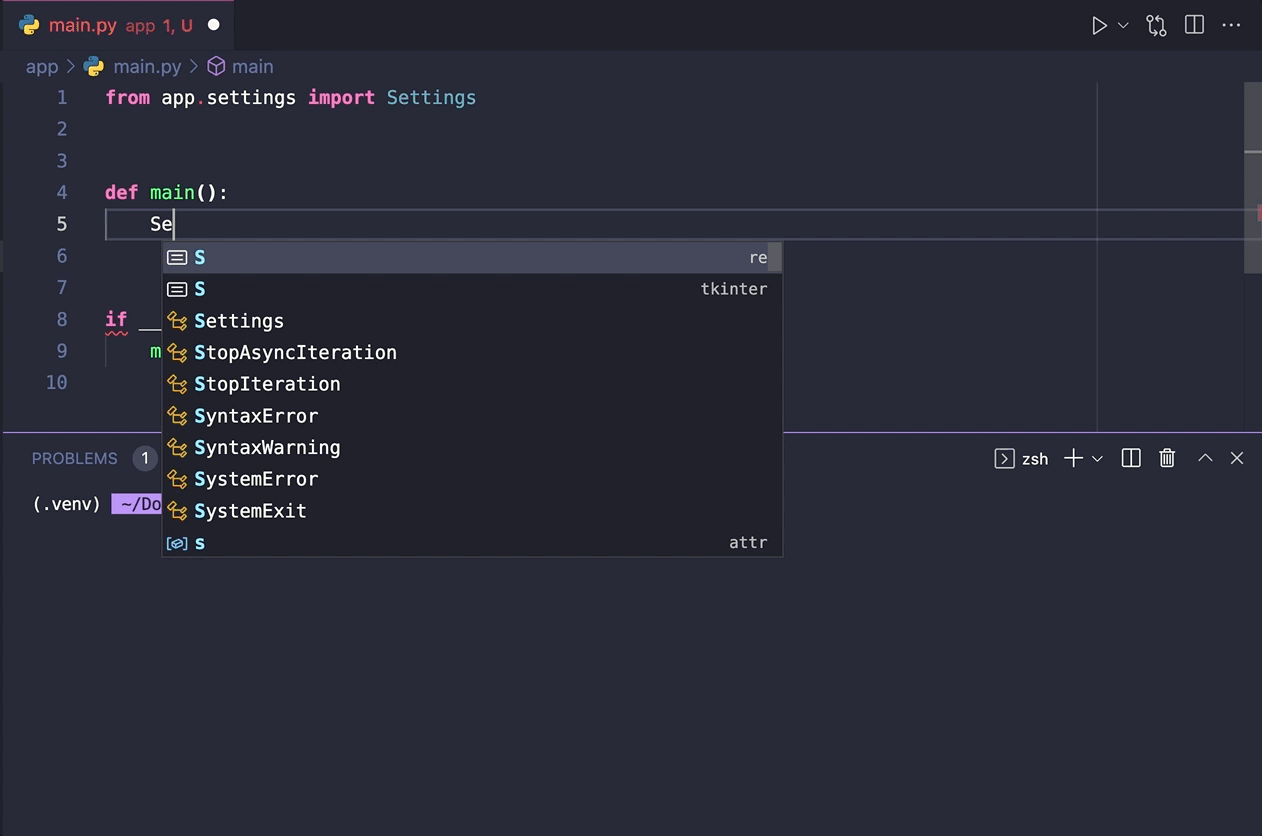Open the source control compare changes icon
This screenshot has width=1262, height=836.
point(1156,26)
